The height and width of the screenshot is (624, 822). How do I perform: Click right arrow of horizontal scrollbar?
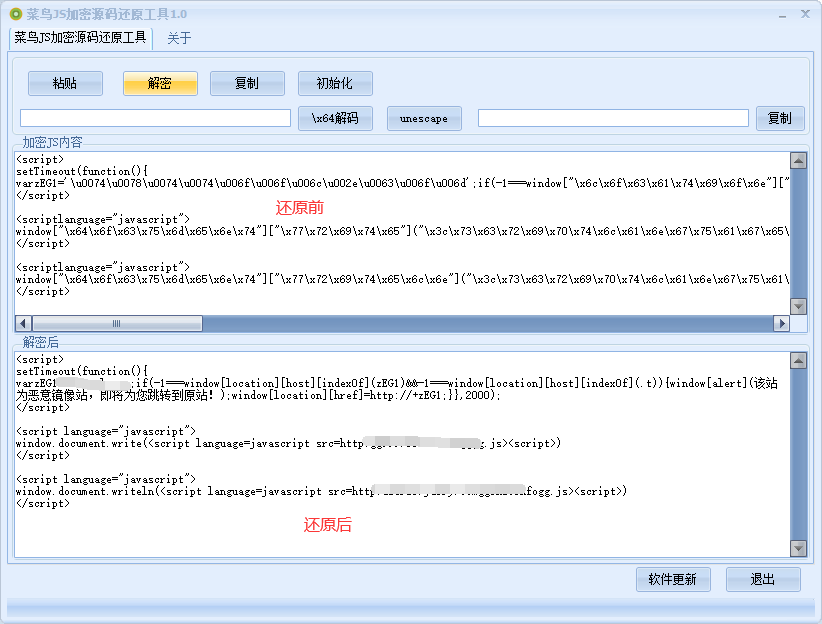(x=781, y=324)
